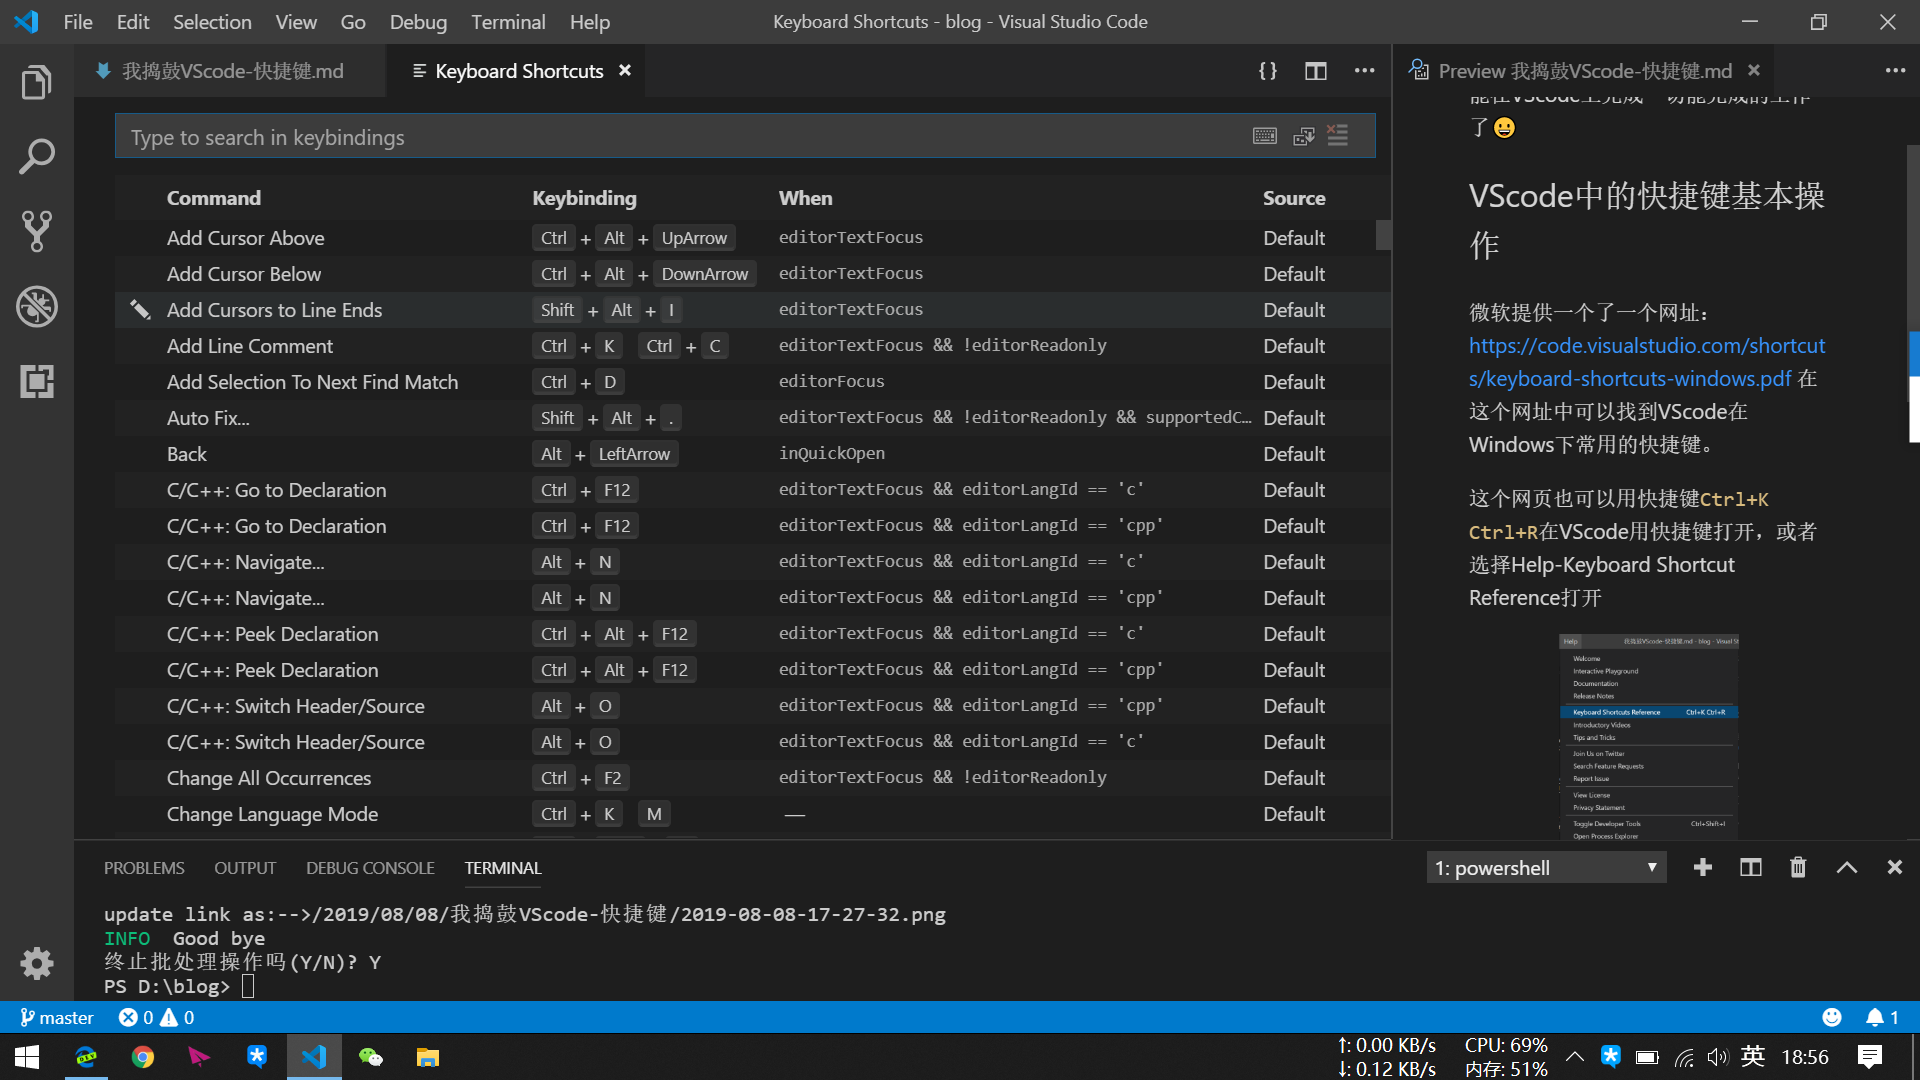Select the Change All Occurrences row
The height and width of the screenshot is (1080, 1920).
coord(746,778)
